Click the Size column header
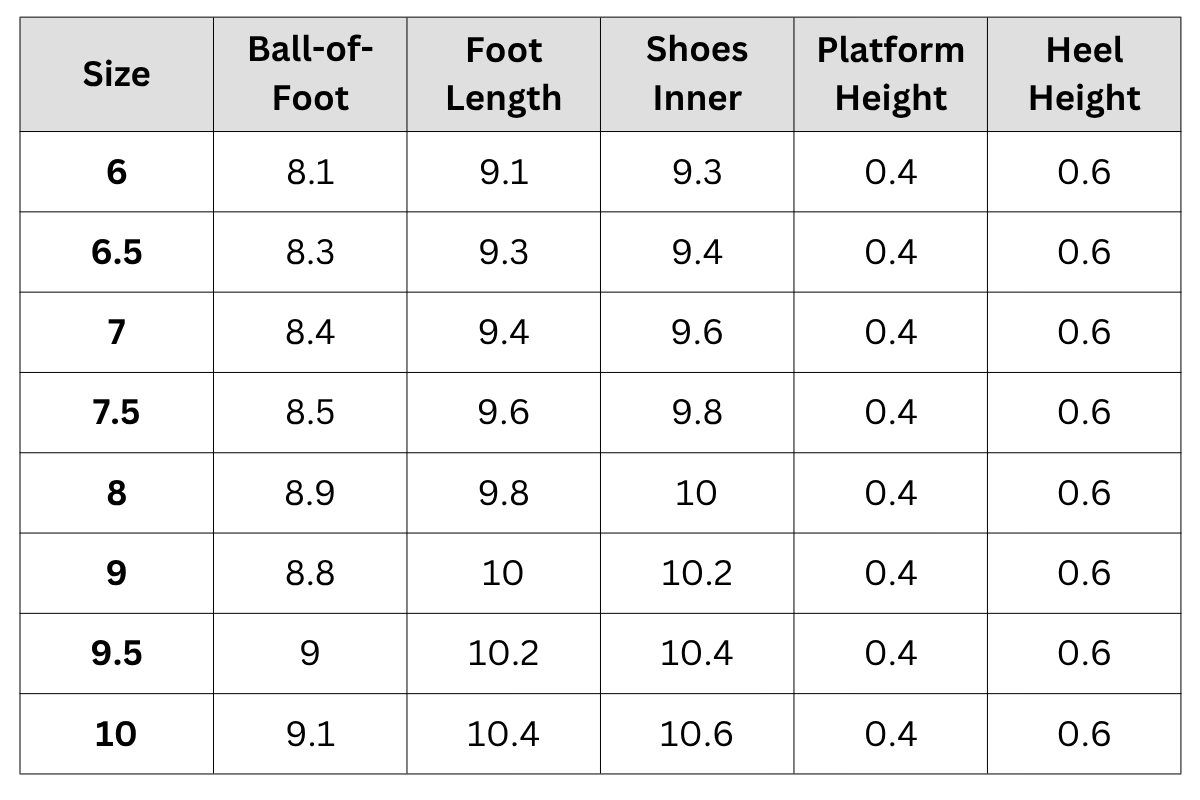 (116, 74)
